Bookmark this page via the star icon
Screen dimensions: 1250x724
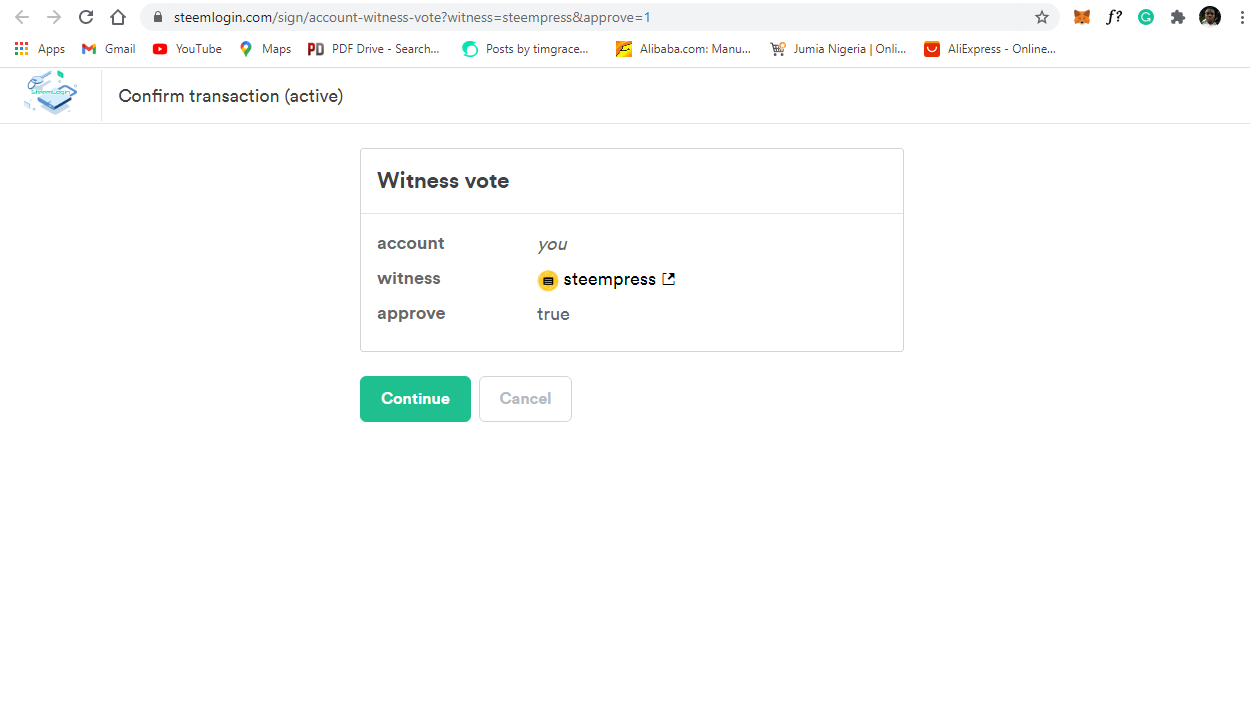pyautogui.click(x=1042, y=17)
